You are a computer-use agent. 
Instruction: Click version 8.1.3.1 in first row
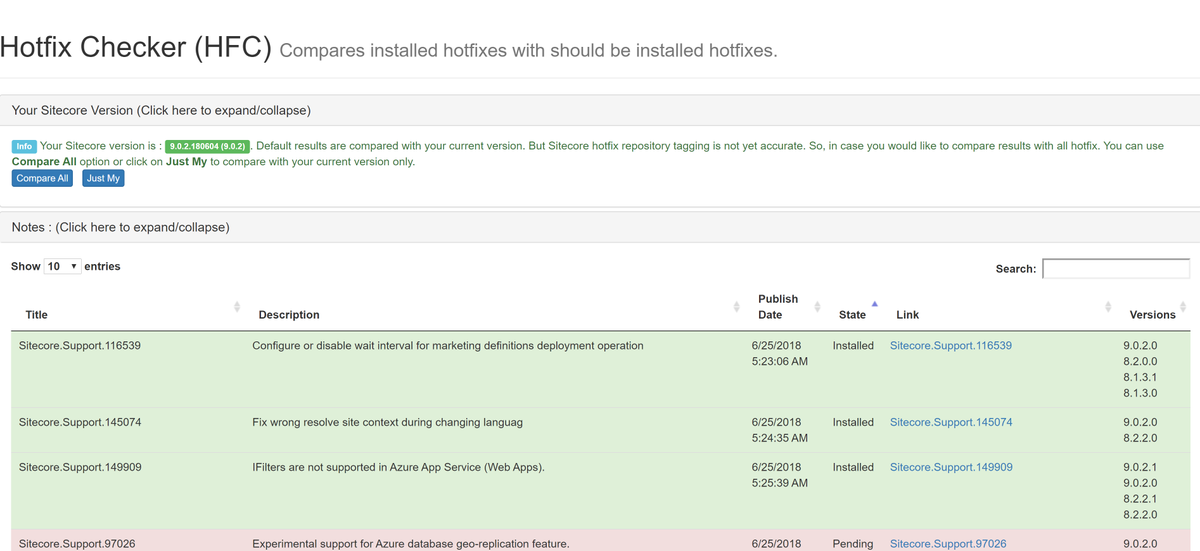[1140, 378]
